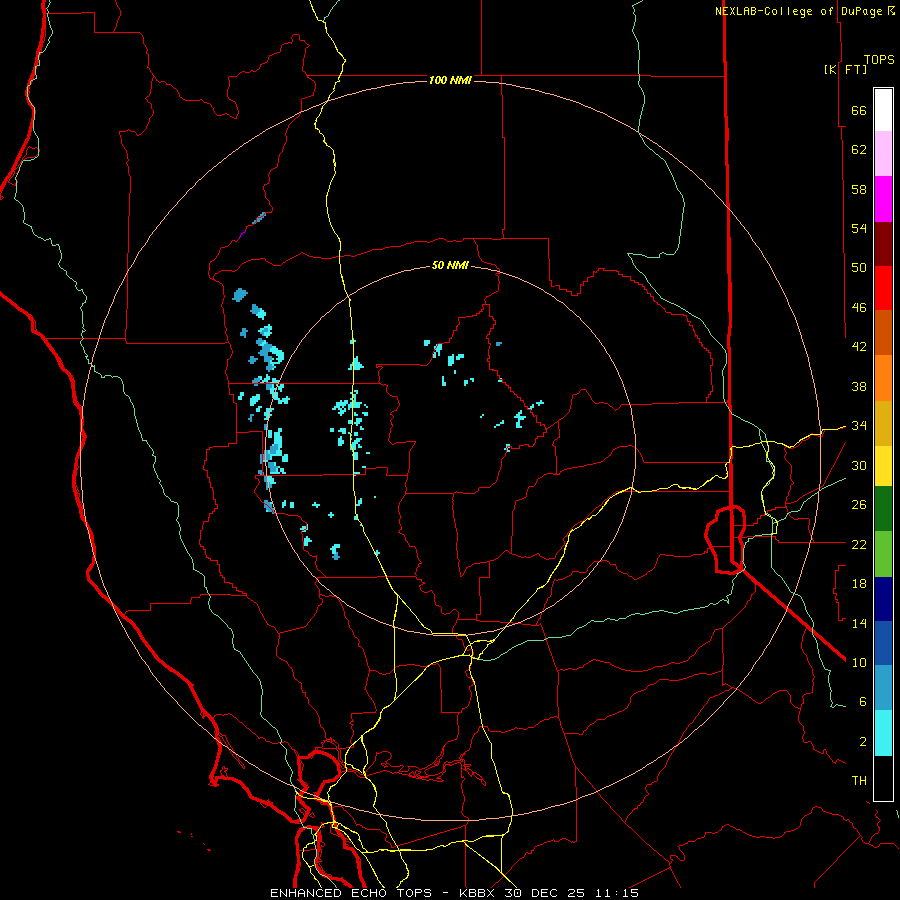
Task: Click the "46" legend value
Action: [859, 308]
